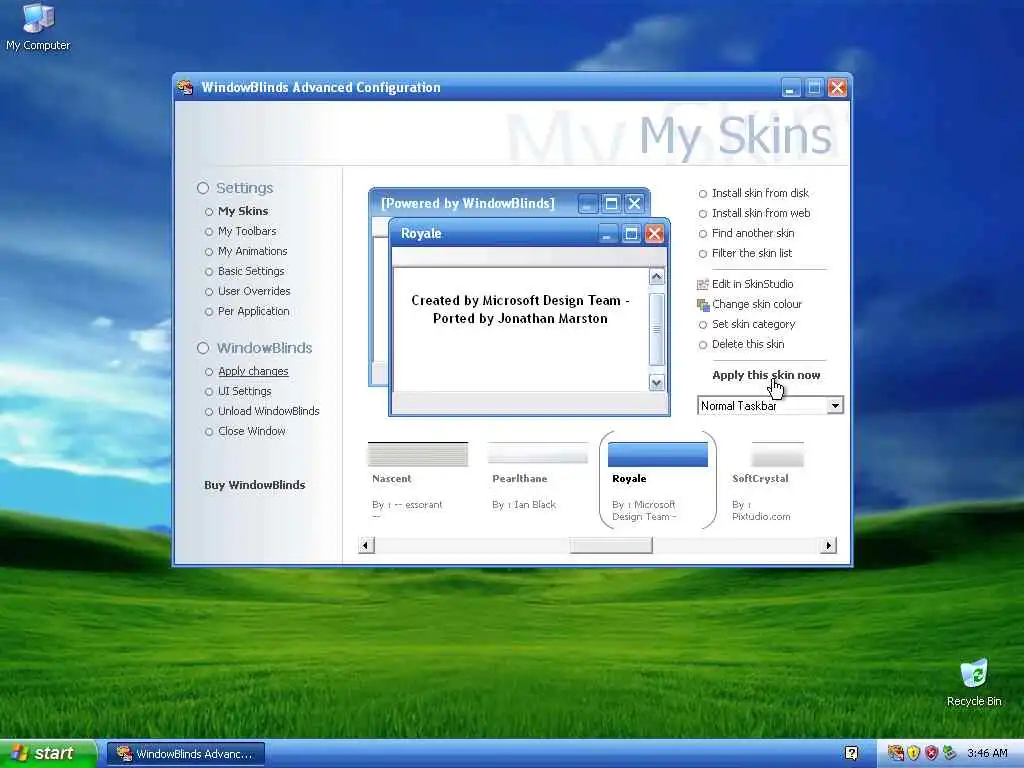Click the red security alert shield tray icon
This screenshot has width=1024, height=768.
[x=932, y=753]
